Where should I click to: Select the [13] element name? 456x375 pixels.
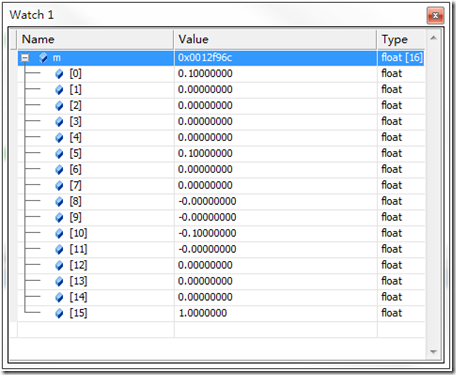coord(78,282)
